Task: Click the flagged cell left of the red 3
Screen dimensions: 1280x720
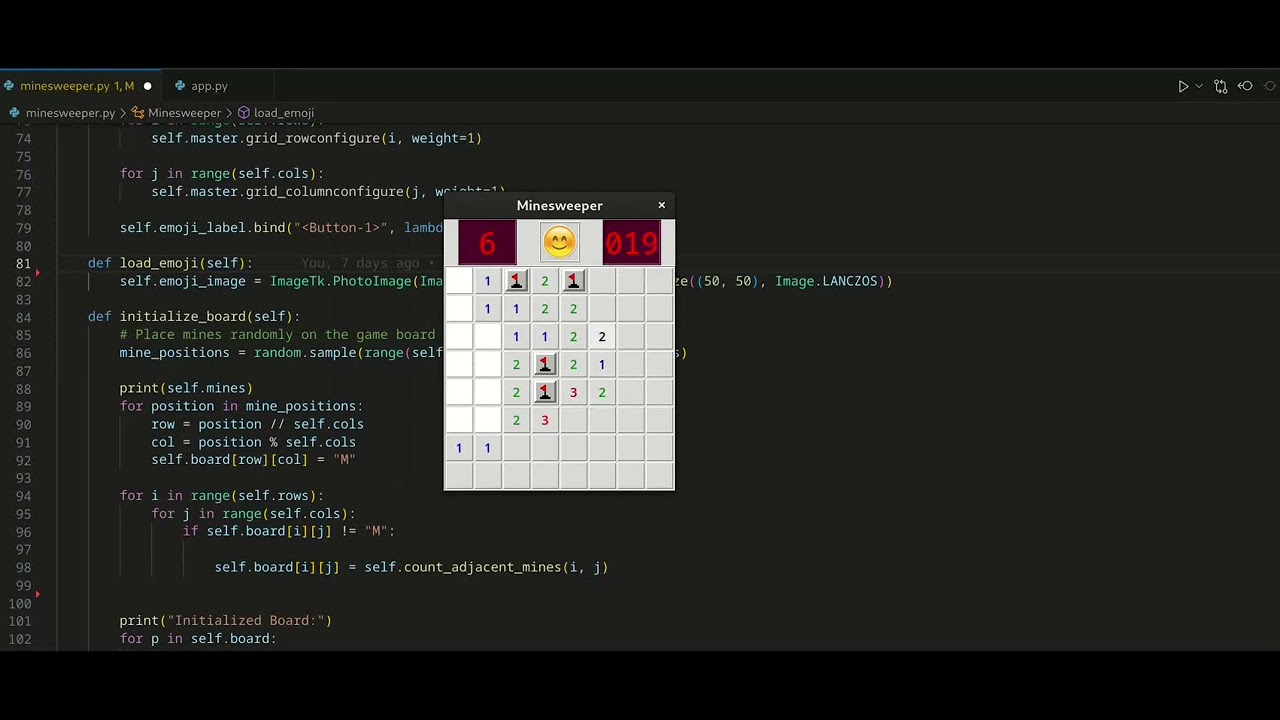Action: coord(544,392)
